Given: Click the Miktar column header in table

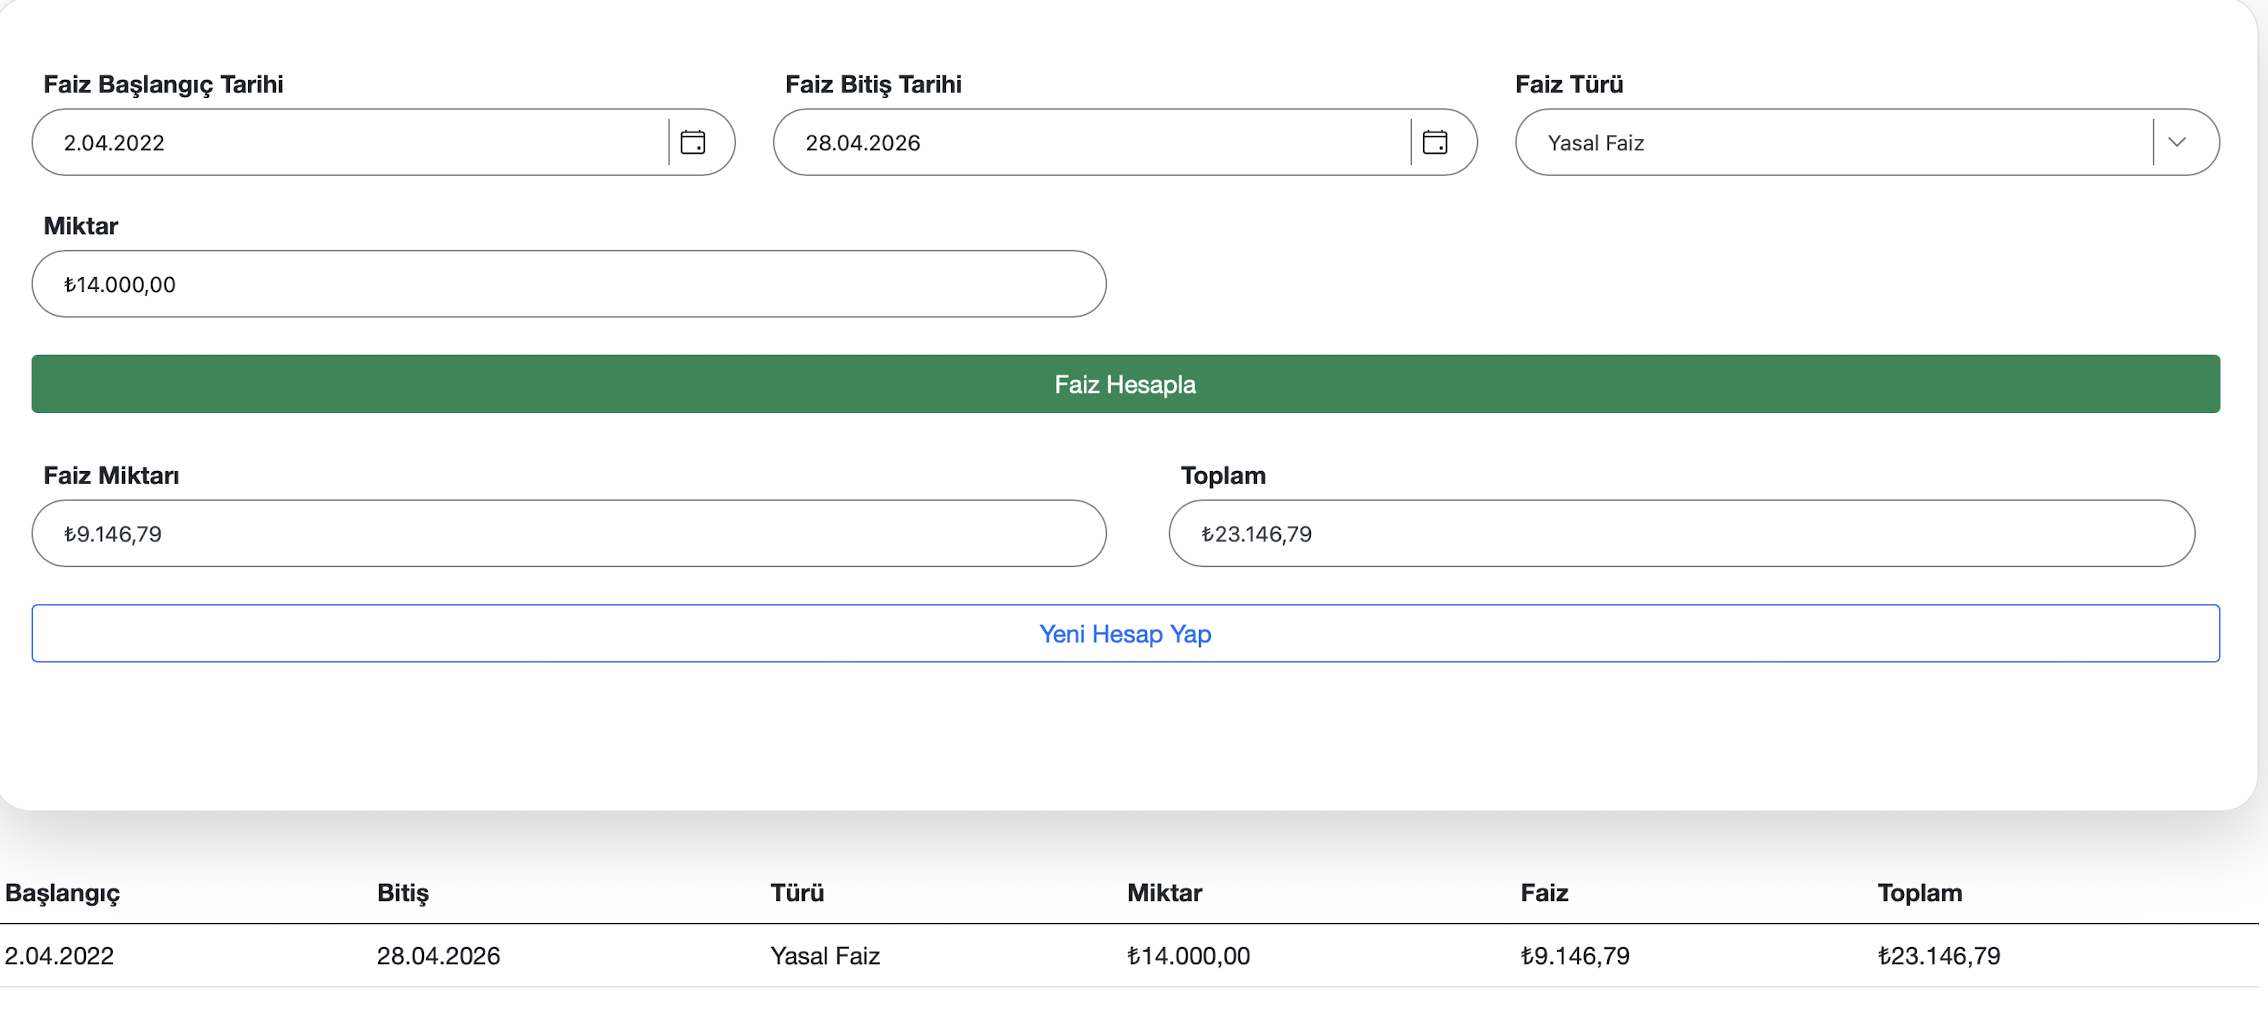Looking at the screenshot, I should [x=1164, y=892].
